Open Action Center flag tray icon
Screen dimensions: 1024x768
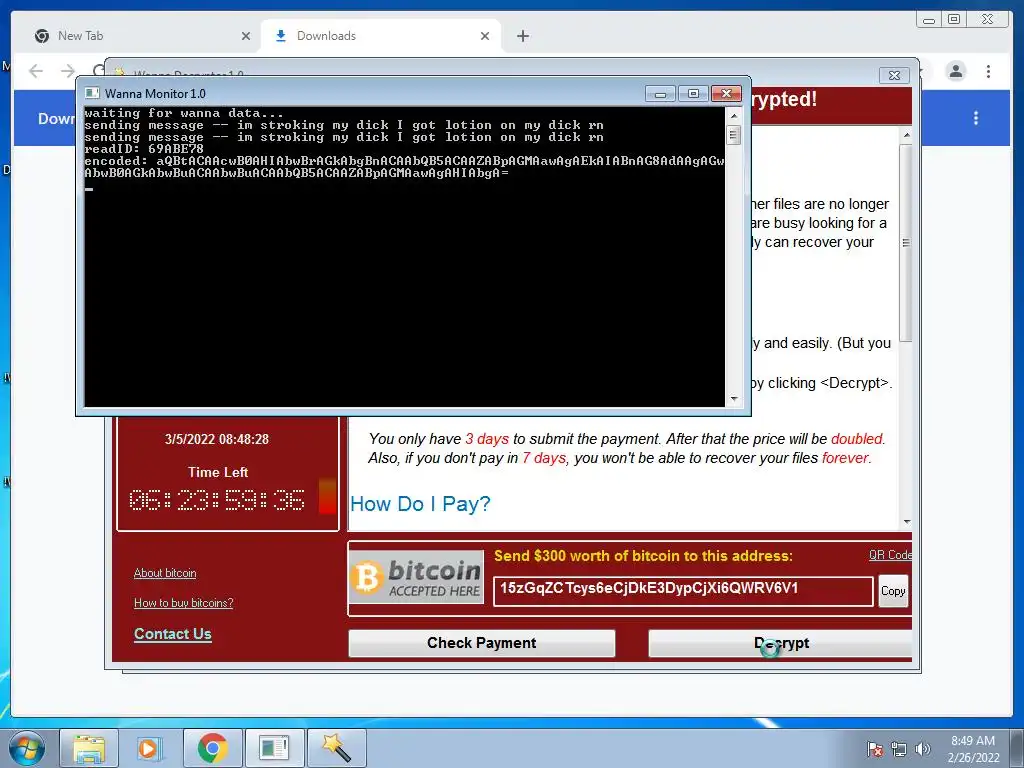[x=874, y=749]
